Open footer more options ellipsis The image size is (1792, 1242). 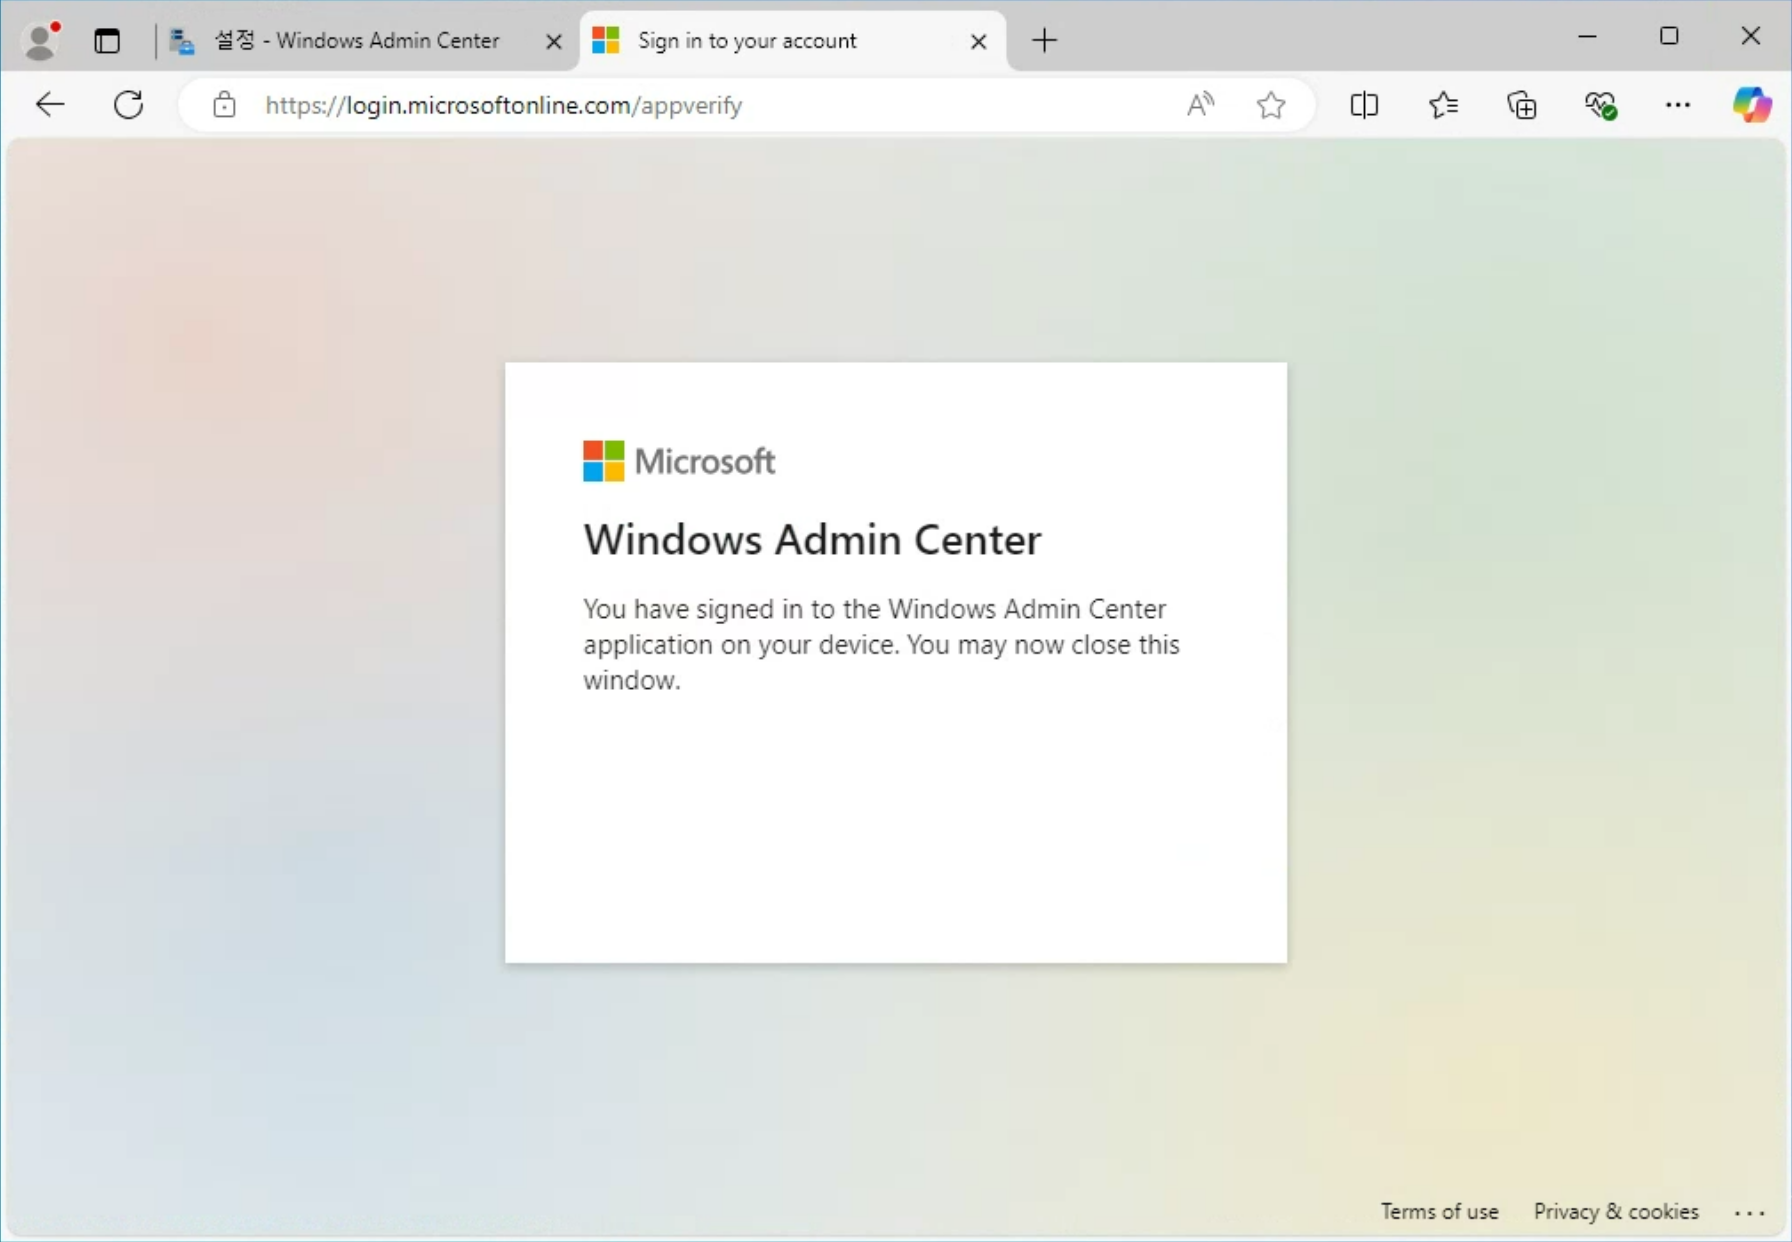[1749, 1213]
